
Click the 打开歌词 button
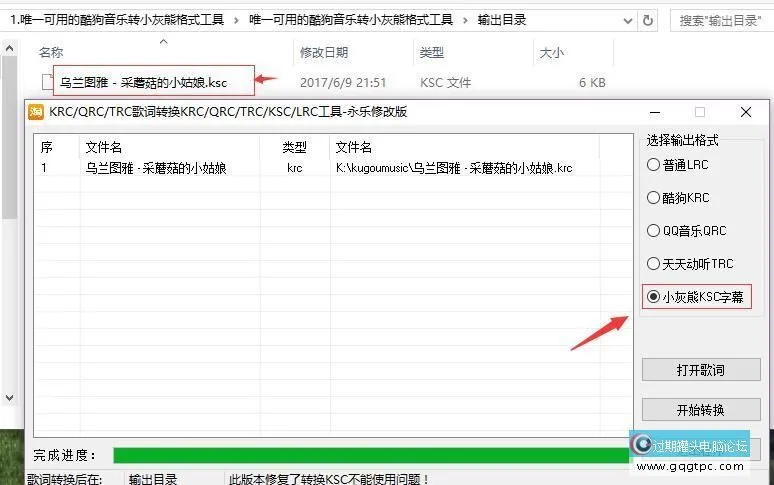click(701, 370)
